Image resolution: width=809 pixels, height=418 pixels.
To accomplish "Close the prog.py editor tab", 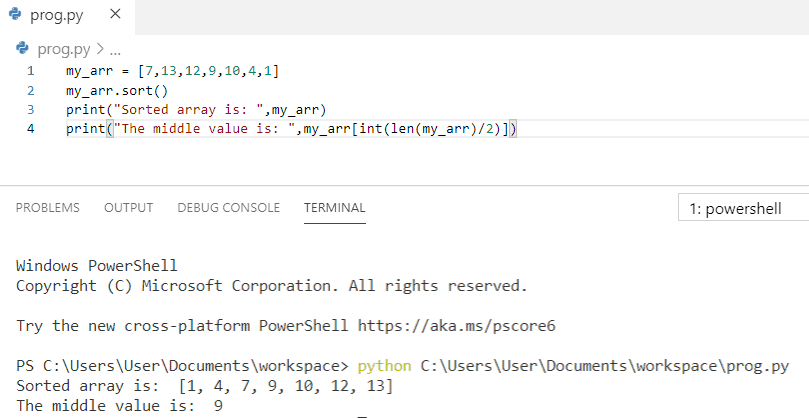I will click(x=116, y=14).
